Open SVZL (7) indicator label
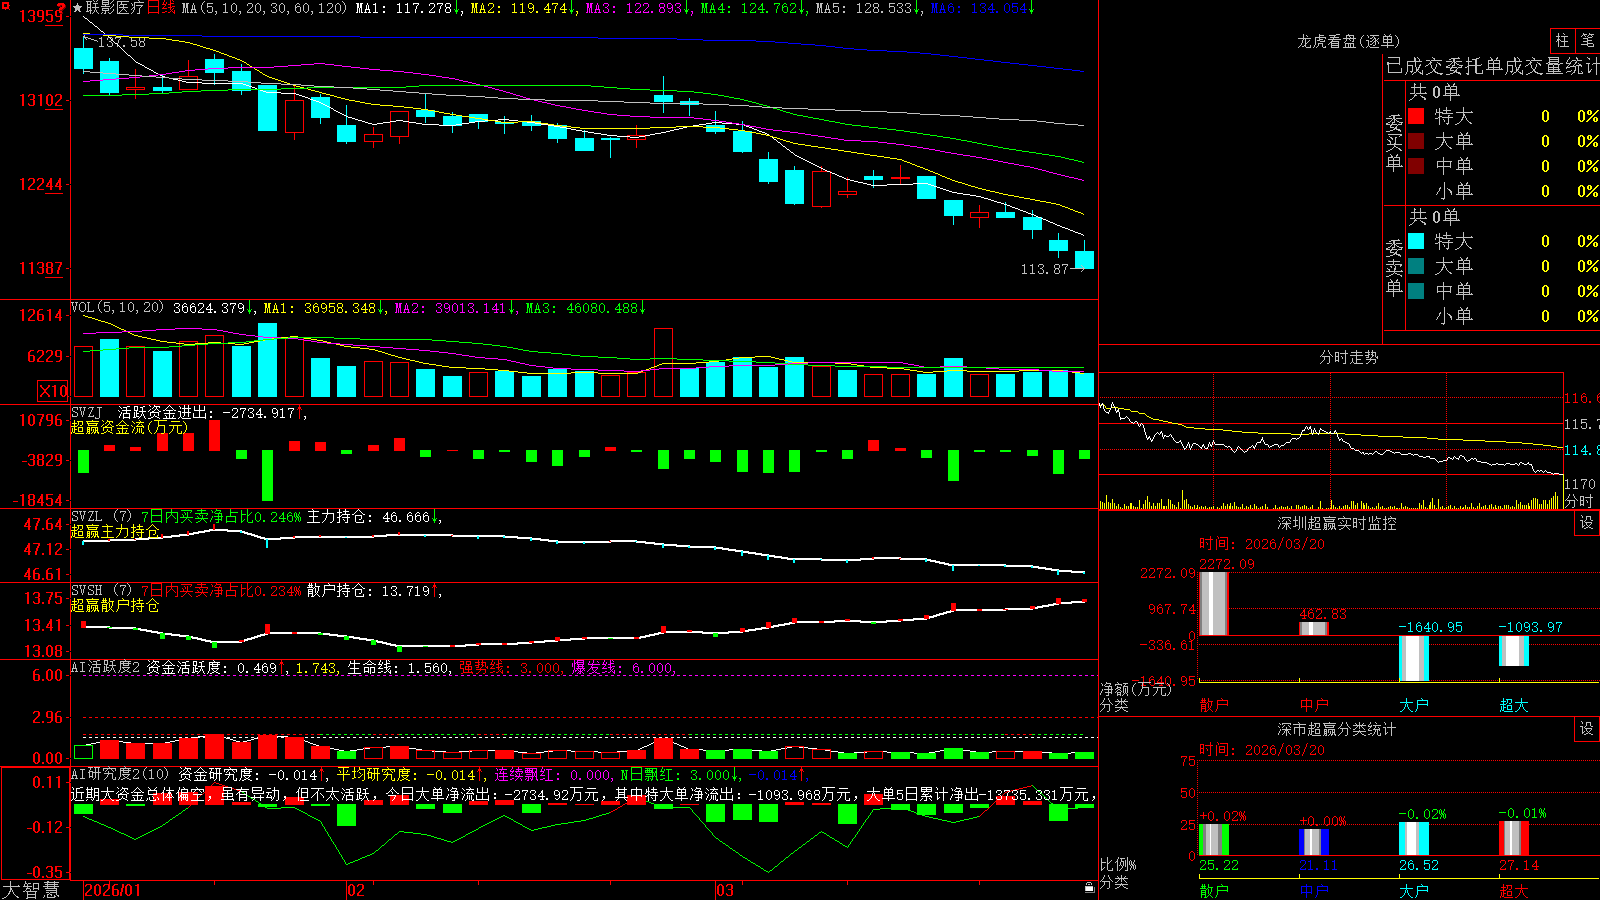This screenshot has height=900, width=1600. (101, 517)
